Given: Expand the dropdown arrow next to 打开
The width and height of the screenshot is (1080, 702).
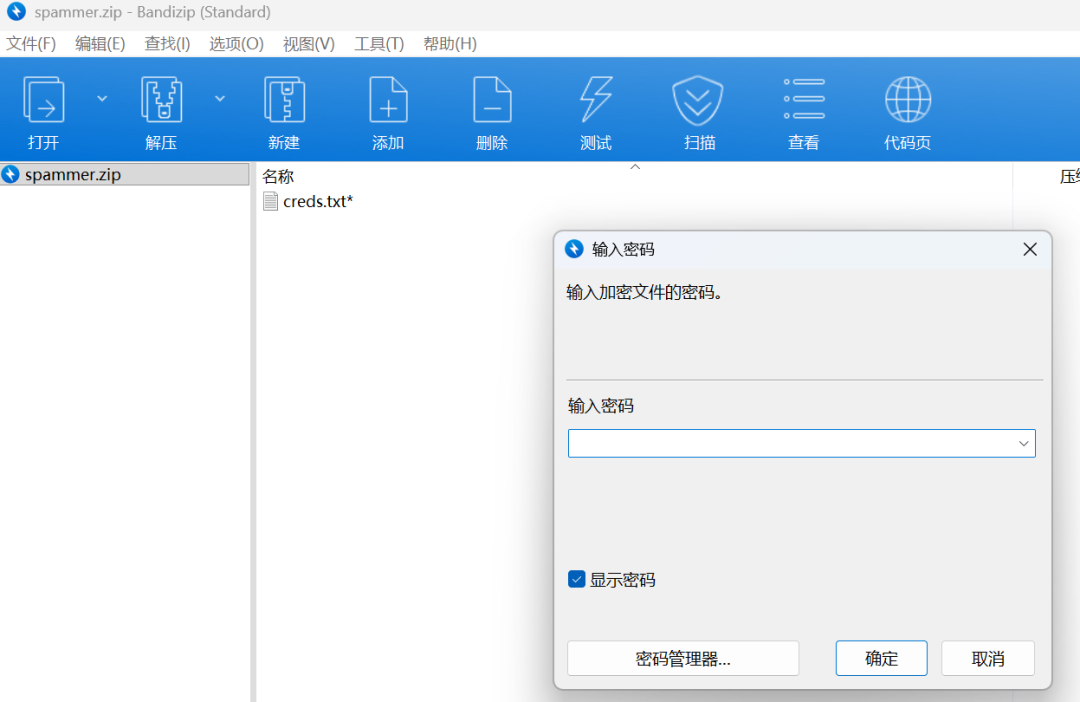Looking at the screenshot, I should click(x=102, y=99).
